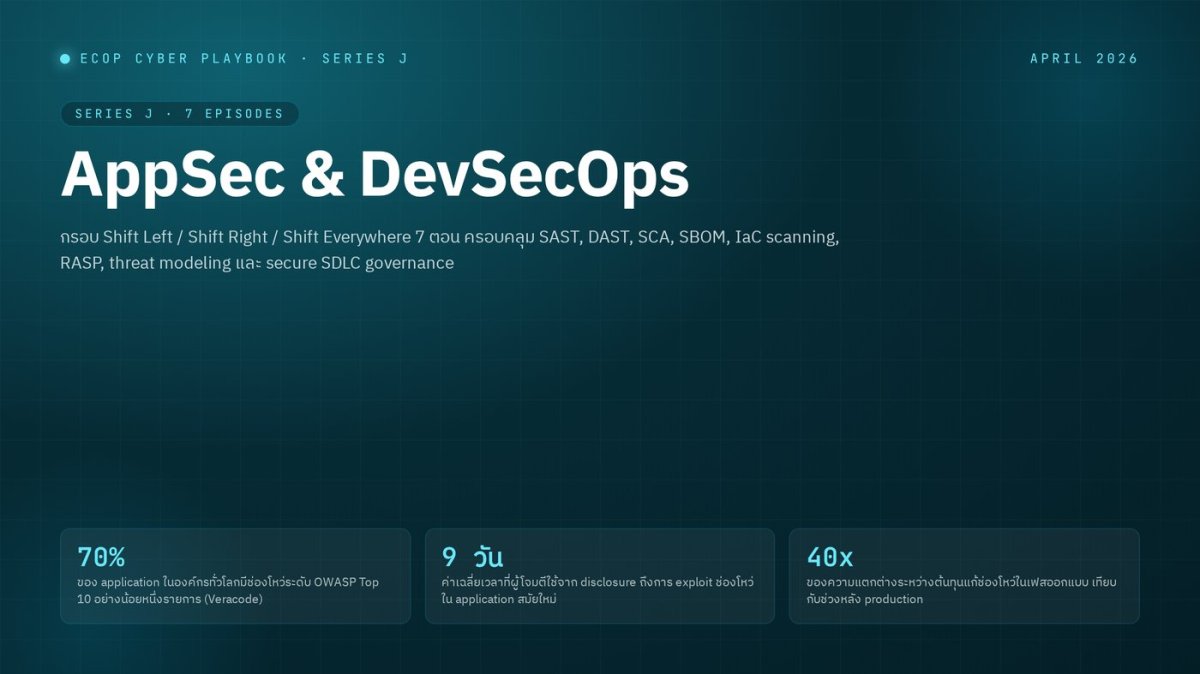Click the APRIL 2026 date label
The width and height of the screenshot is (1200, 674).
tap(1084, 59)
